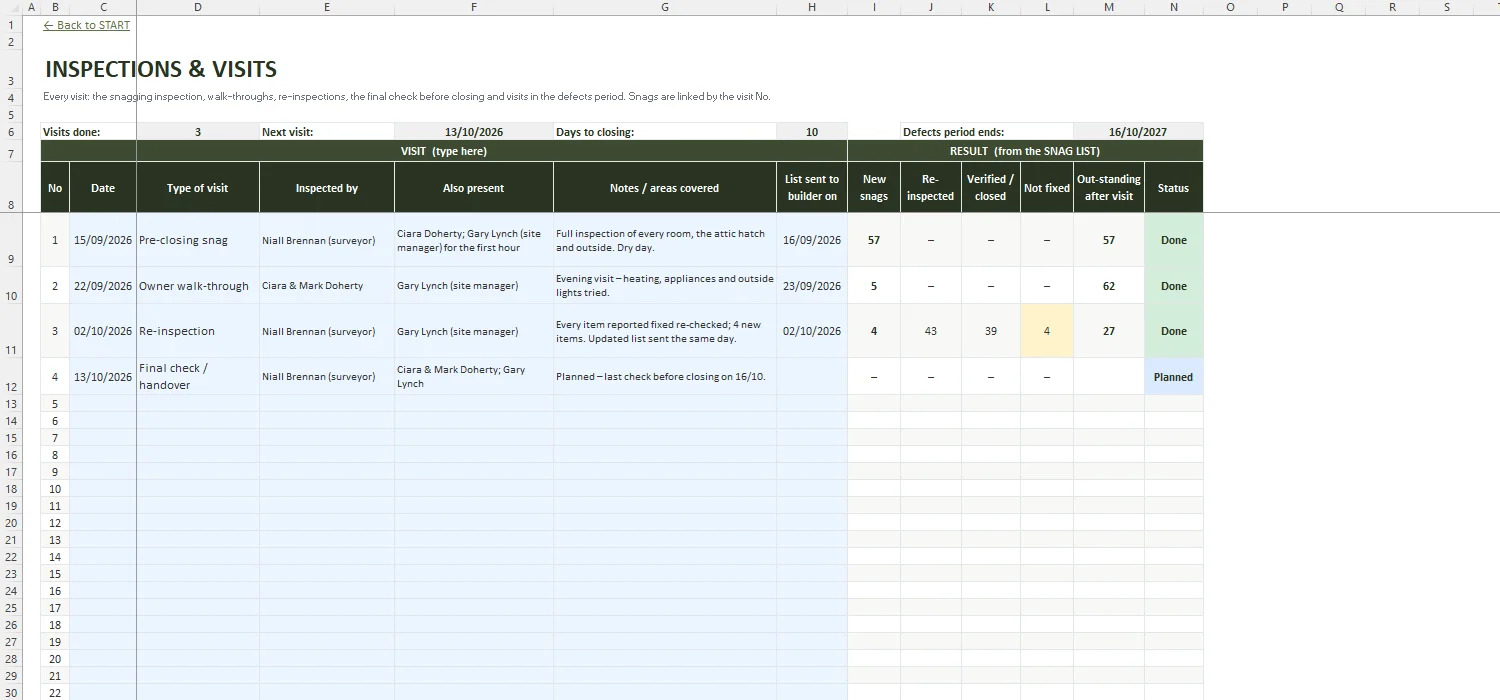Screen dimensions: 1500x700
Task: Click the Out-standing after visit header
Action: tap(1109, 187)
